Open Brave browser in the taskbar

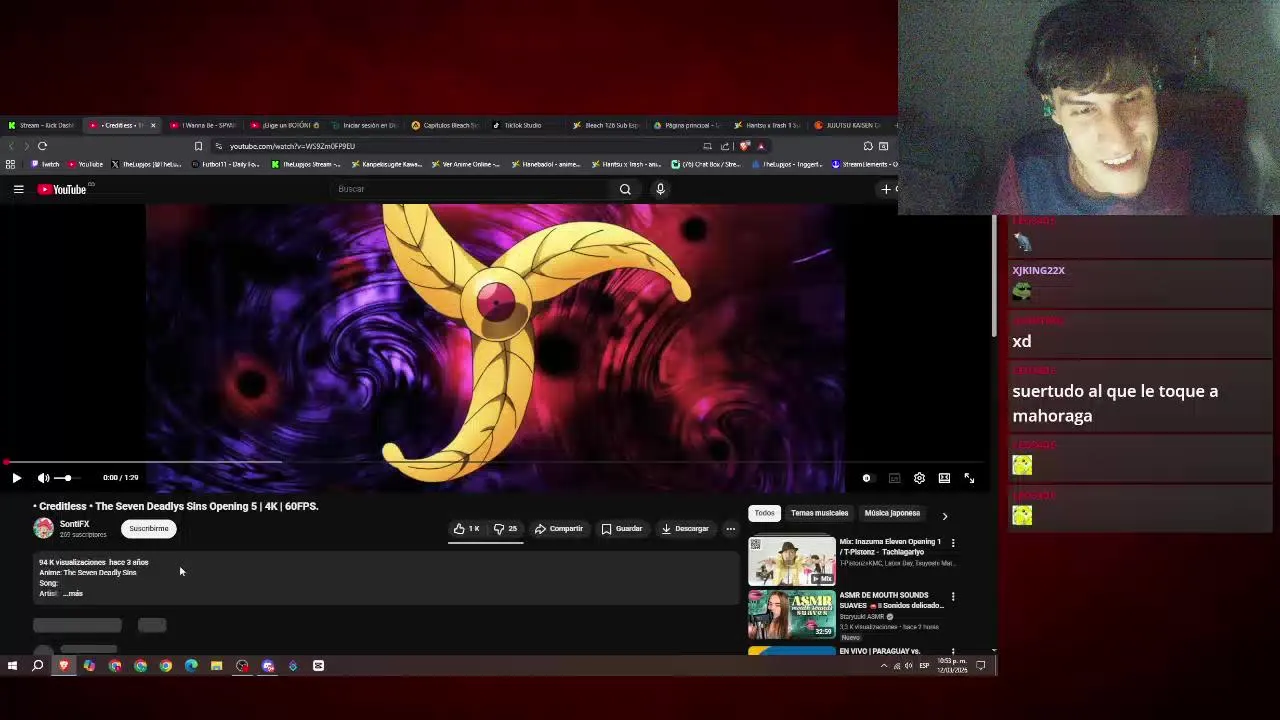coord(64,666)
